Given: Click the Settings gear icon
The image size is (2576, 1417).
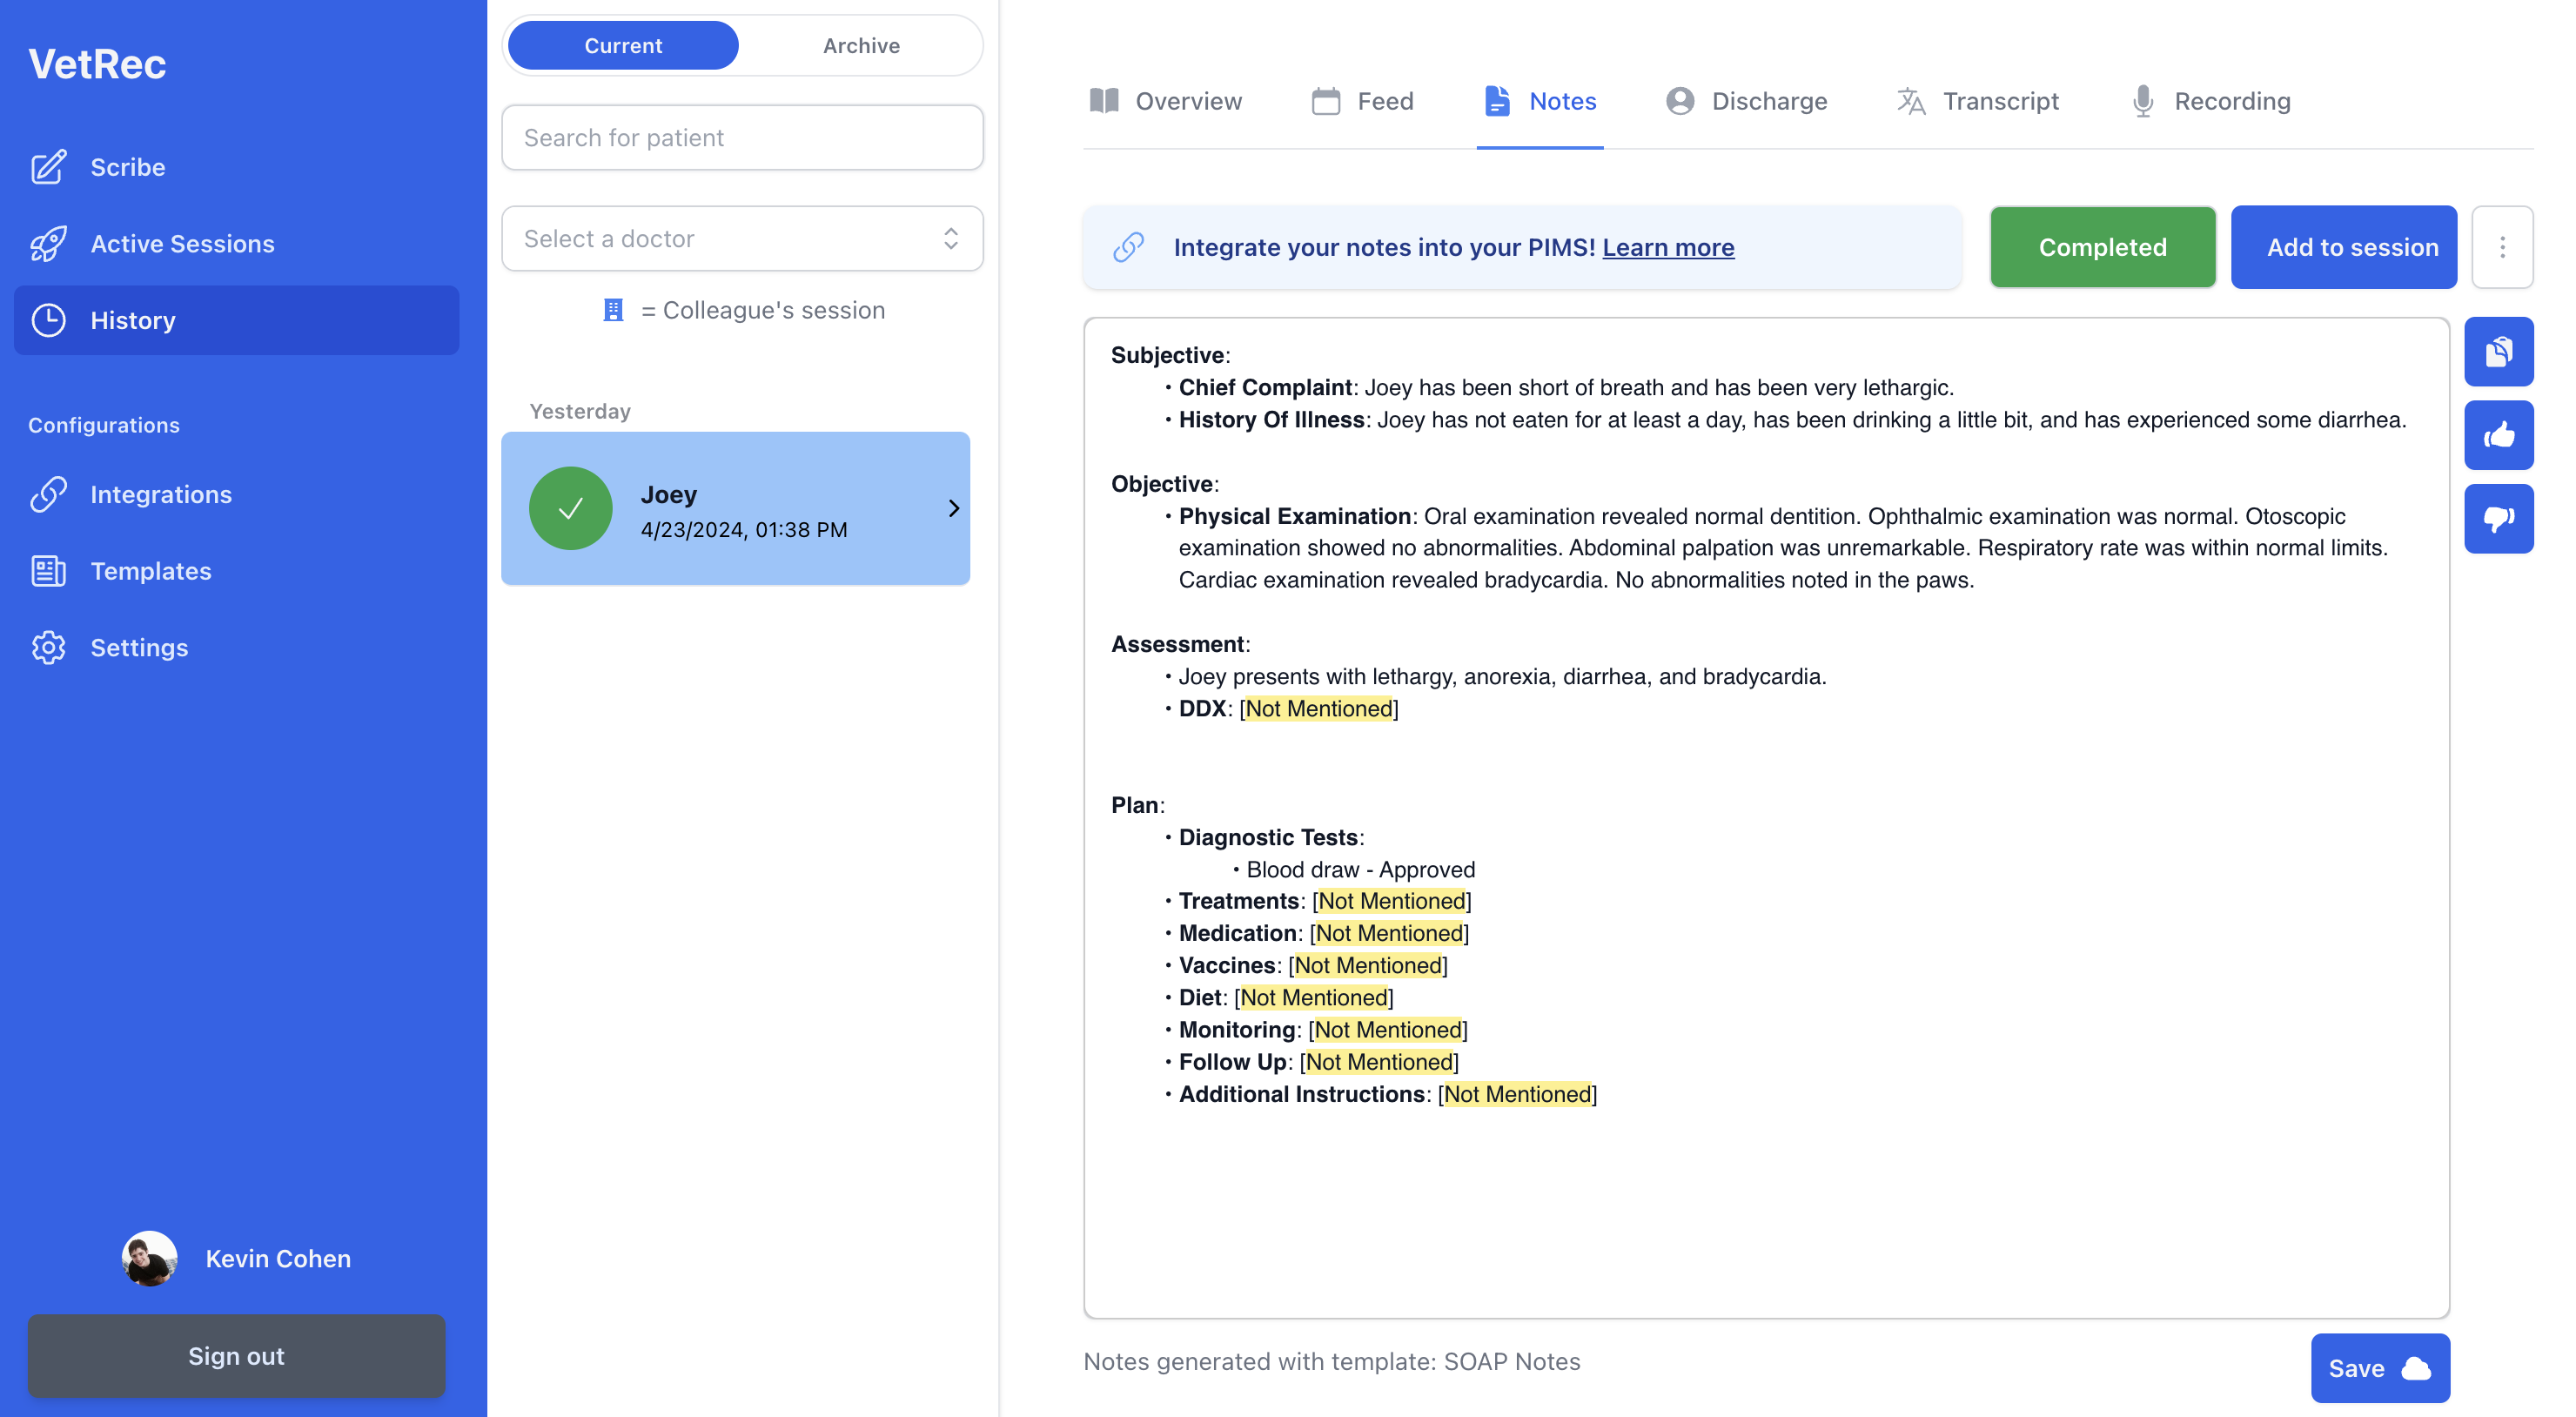Looking at the screenshot, I should 48,647.
